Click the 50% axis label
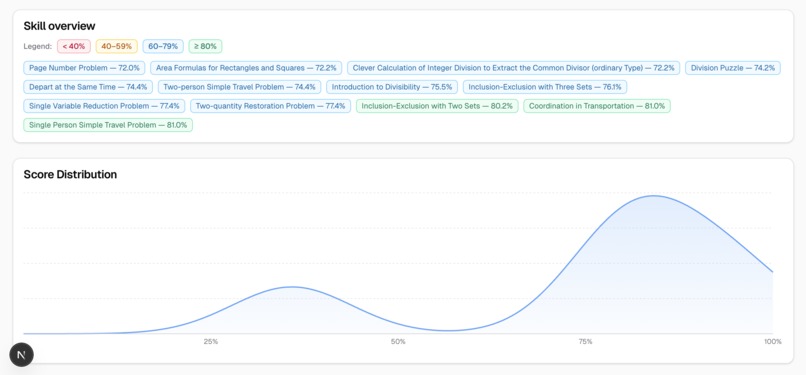 pyautogui.click(x=398, y=341)
